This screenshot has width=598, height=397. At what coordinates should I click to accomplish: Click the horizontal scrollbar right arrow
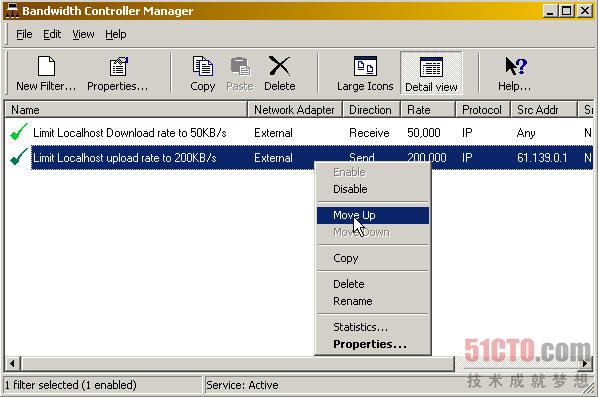pos(585,363)
